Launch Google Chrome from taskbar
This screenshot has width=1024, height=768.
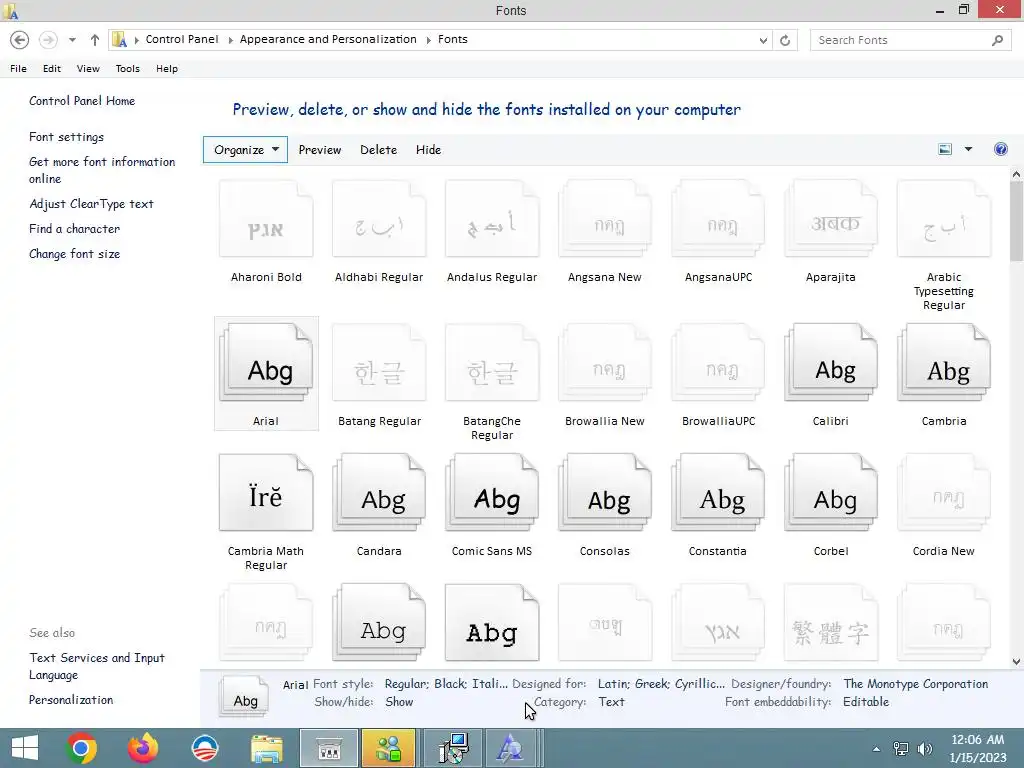coord(81,748)
